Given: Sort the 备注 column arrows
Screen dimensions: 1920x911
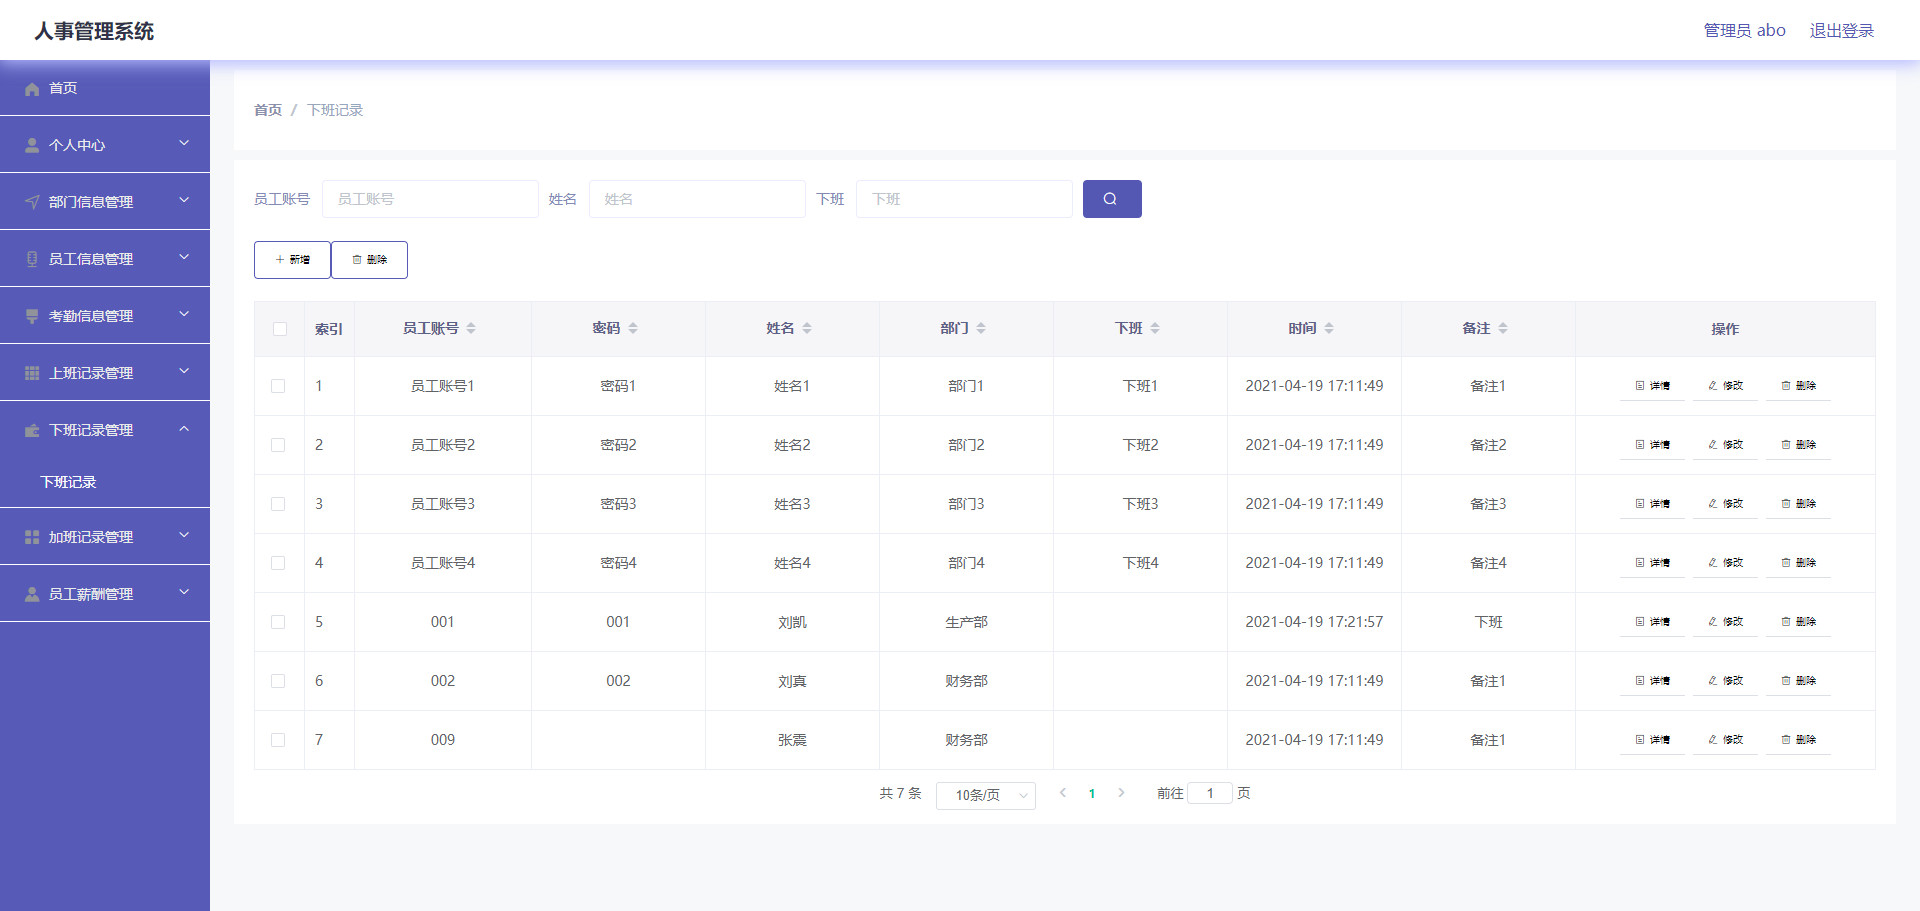Looking at the screenshot, I should point(1503,328).
